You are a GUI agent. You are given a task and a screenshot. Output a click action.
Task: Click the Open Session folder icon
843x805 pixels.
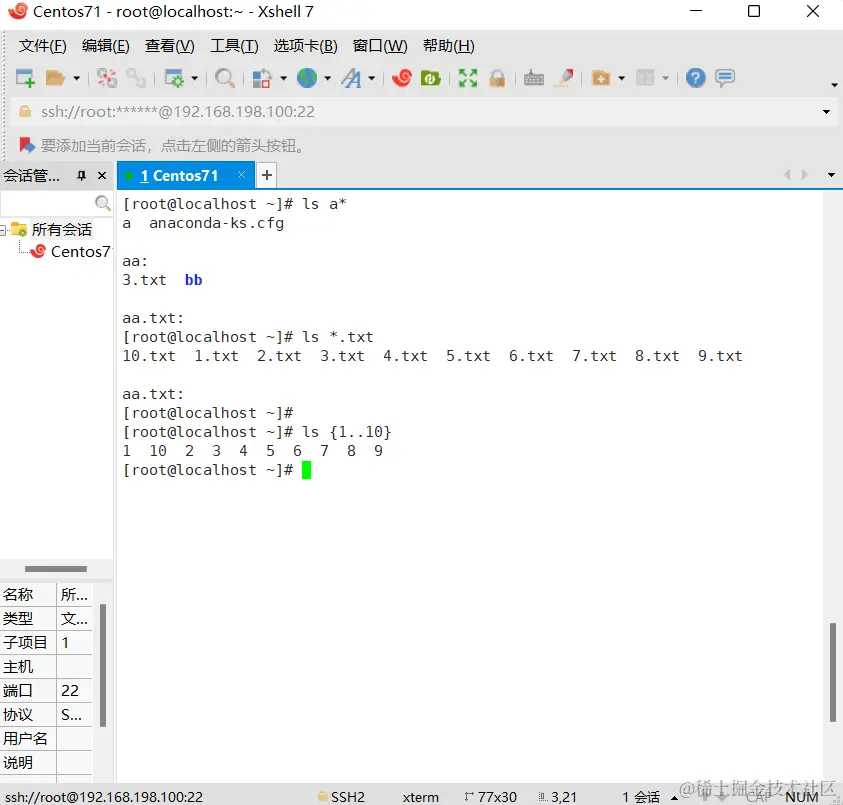tap(55, 79)
